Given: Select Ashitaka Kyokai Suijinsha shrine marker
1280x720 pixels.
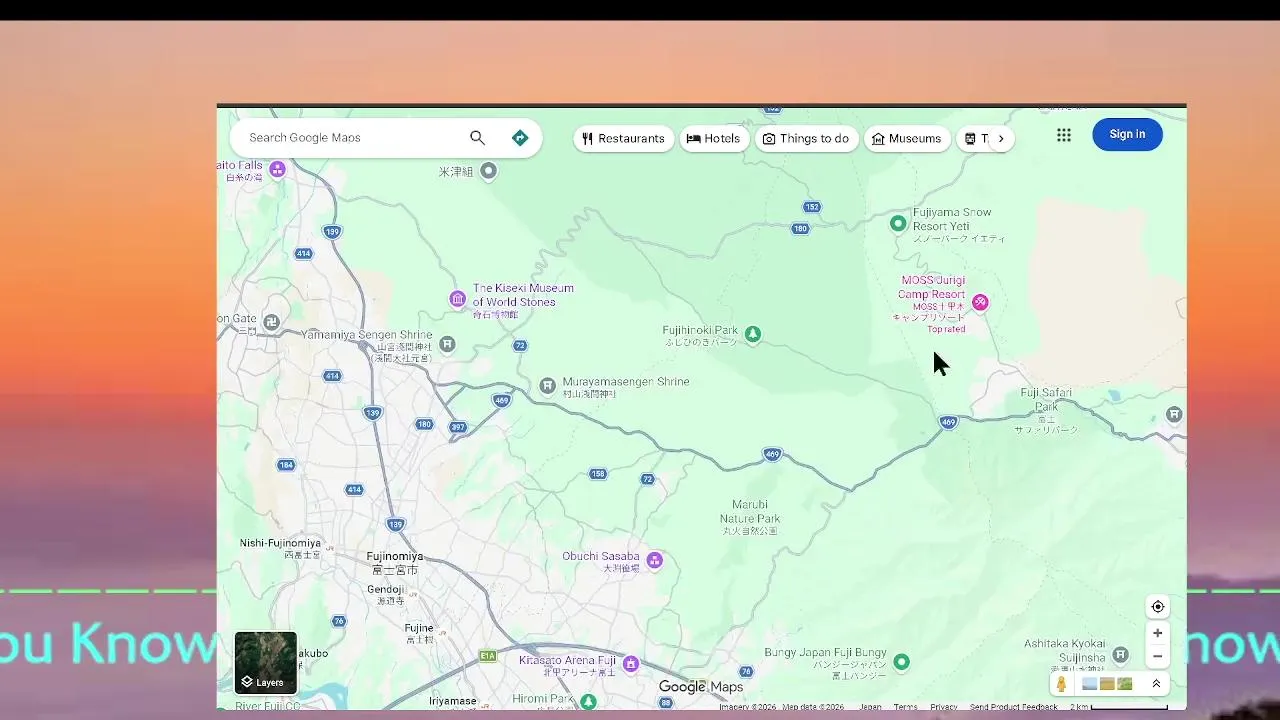Looking at the screenshot, I should click(1120, 654).
